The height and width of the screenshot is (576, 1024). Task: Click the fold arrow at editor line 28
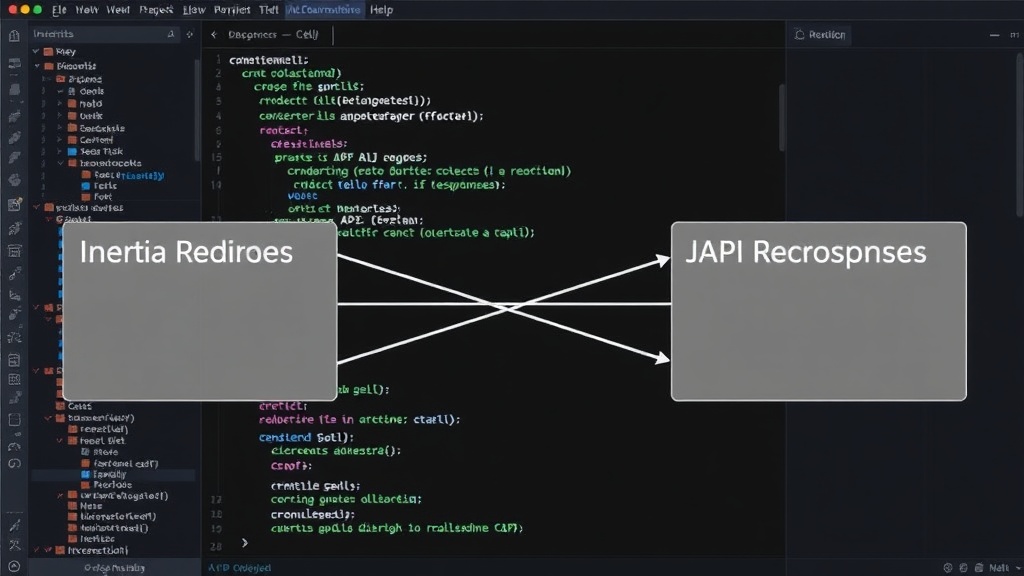pyautogui.click(x=245, y=543)
